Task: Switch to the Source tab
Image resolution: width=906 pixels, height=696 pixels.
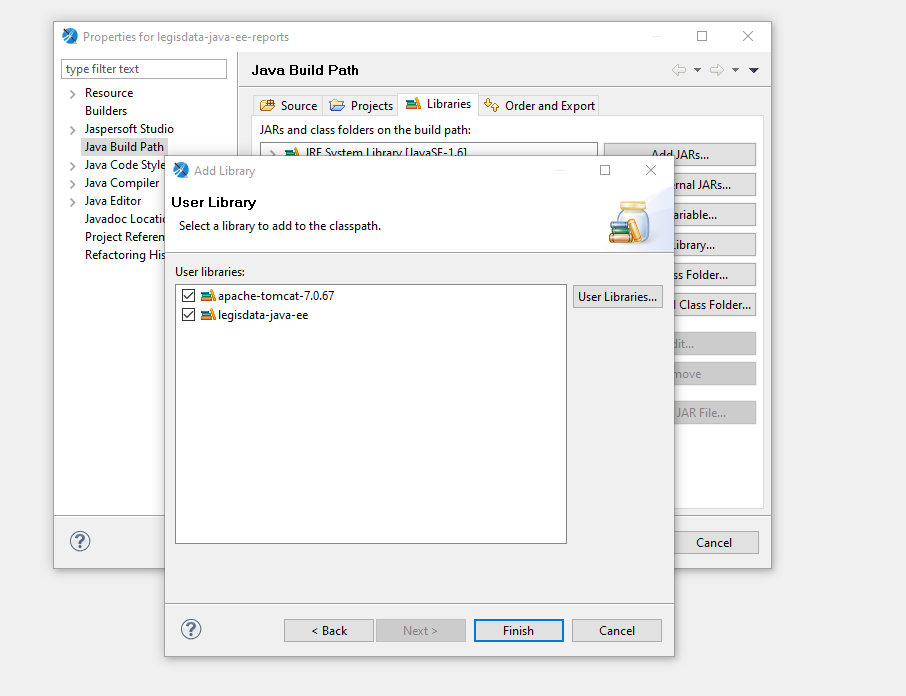Action: (x=288, y=105)
